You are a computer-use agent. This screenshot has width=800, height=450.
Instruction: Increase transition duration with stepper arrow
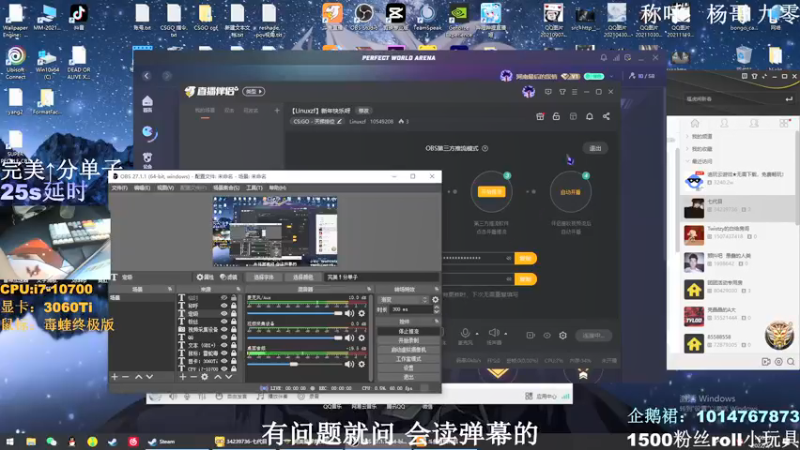(x=436, y=307)
